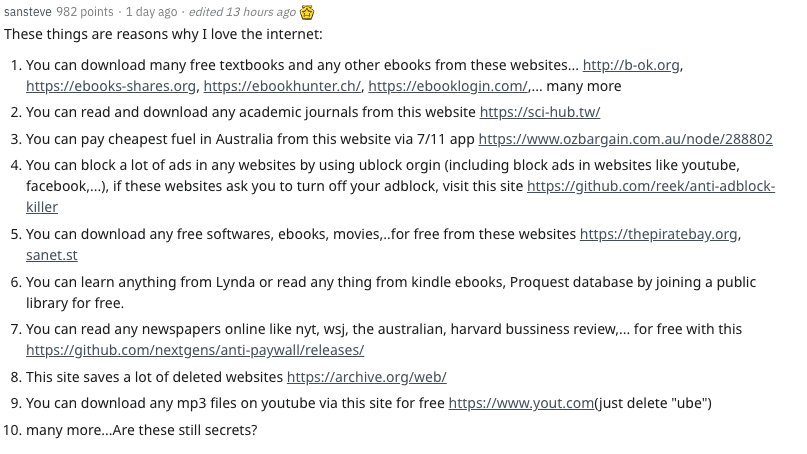Click the gold award icon
Image resolution: width=807 pixels, height=454 pixels.
(310, 13)
